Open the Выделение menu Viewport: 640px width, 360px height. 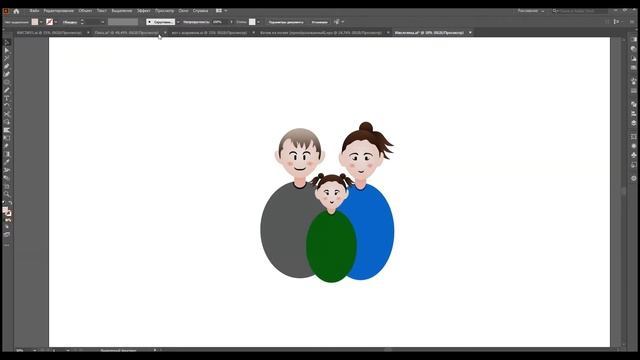[122, 11]
